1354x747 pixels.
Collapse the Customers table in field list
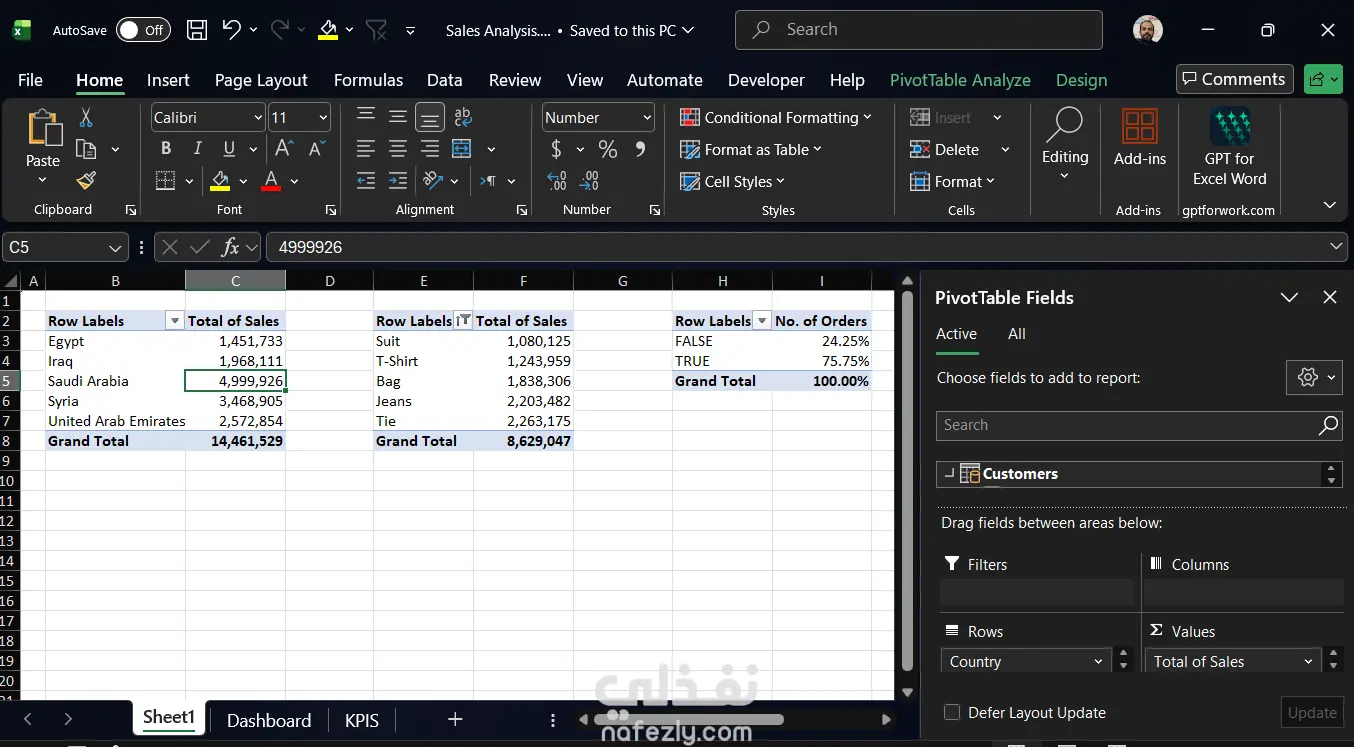tap(949, 474)
